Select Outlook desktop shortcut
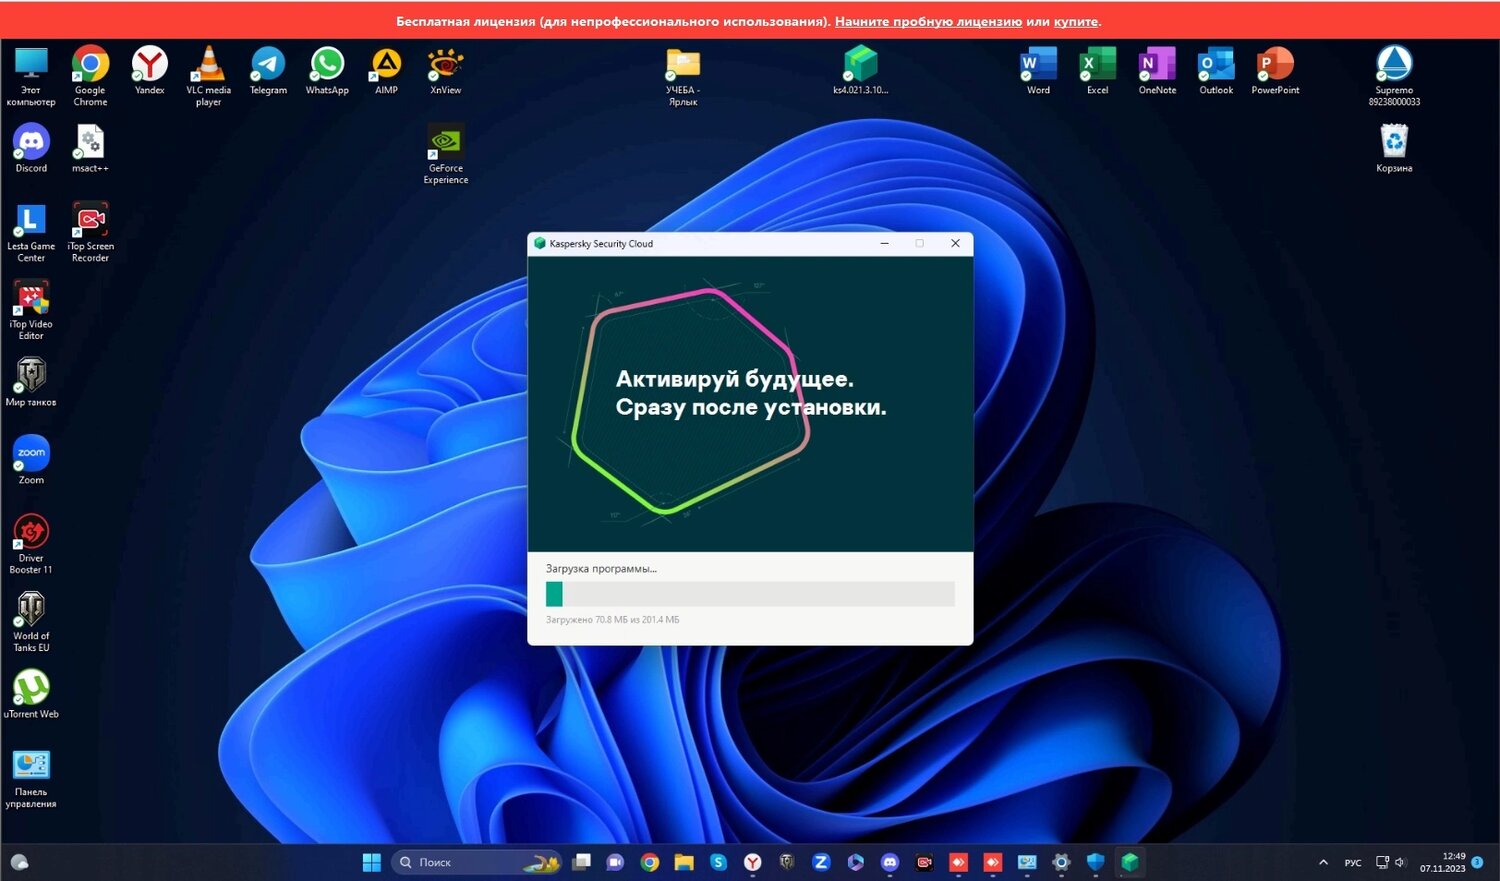The height and width of the screenshot is (881, 1500). click(x=1216, y=71)
